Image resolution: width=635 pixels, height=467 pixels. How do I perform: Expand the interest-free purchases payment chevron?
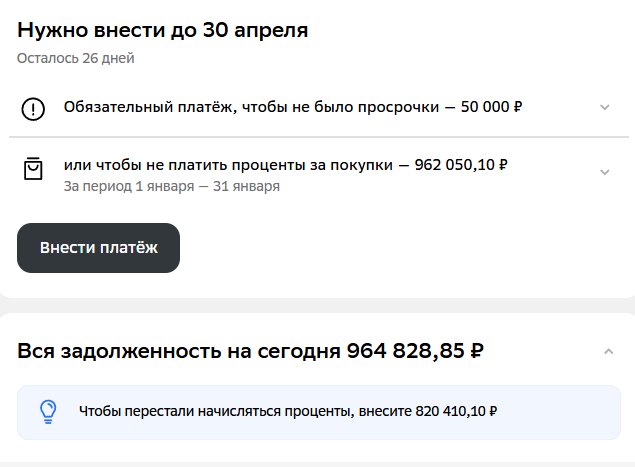click(604, 172)
